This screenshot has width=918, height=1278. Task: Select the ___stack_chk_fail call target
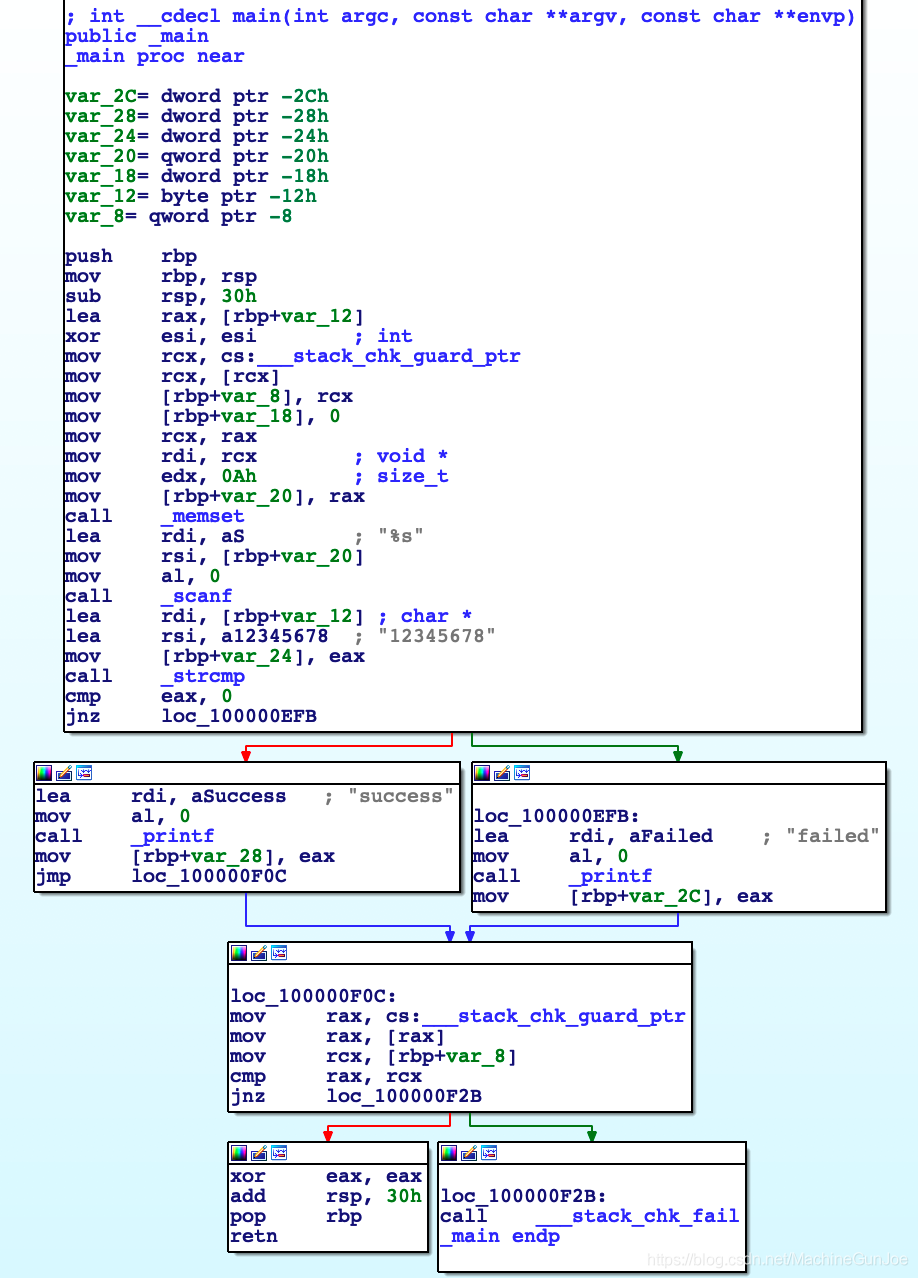pyautogui.click(x=637, y=1216)
